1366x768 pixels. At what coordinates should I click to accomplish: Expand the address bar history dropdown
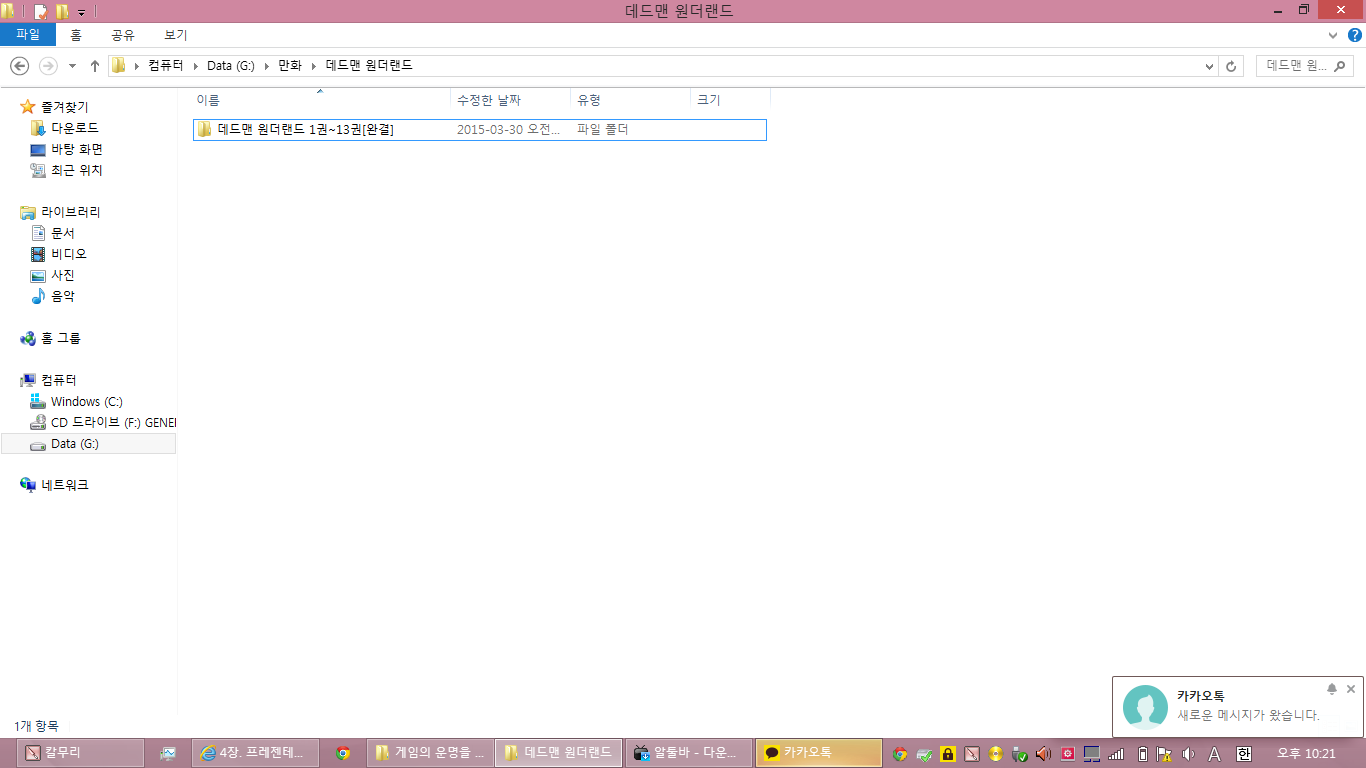[x=1208, y=66]
